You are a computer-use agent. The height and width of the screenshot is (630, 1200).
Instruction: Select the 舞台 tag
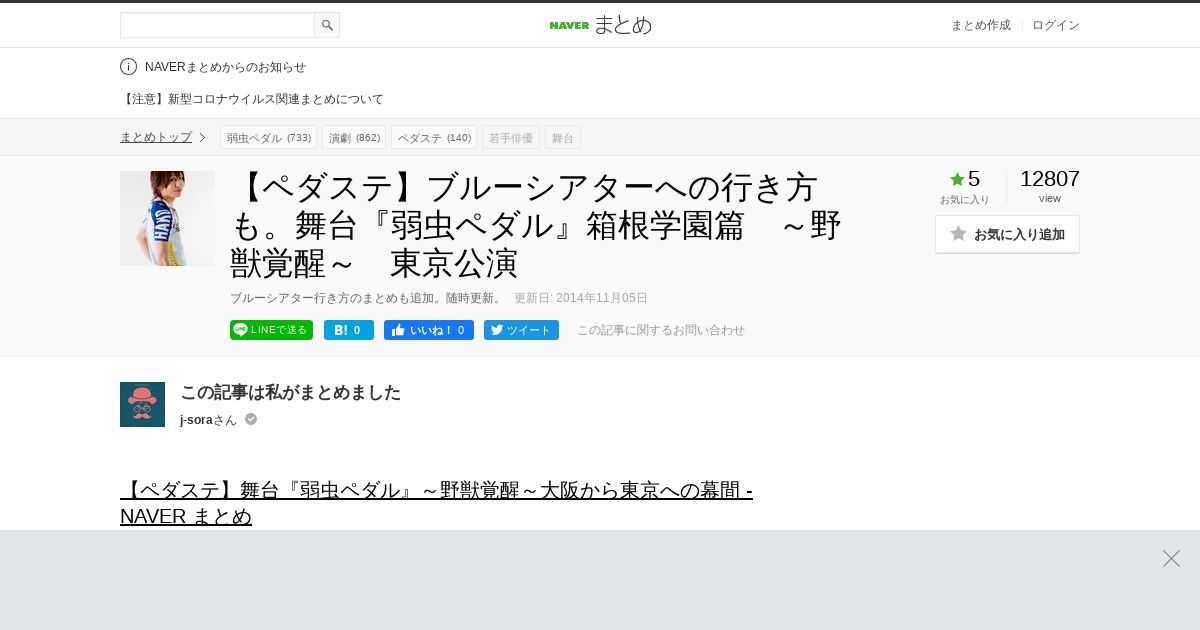[563, 137]
